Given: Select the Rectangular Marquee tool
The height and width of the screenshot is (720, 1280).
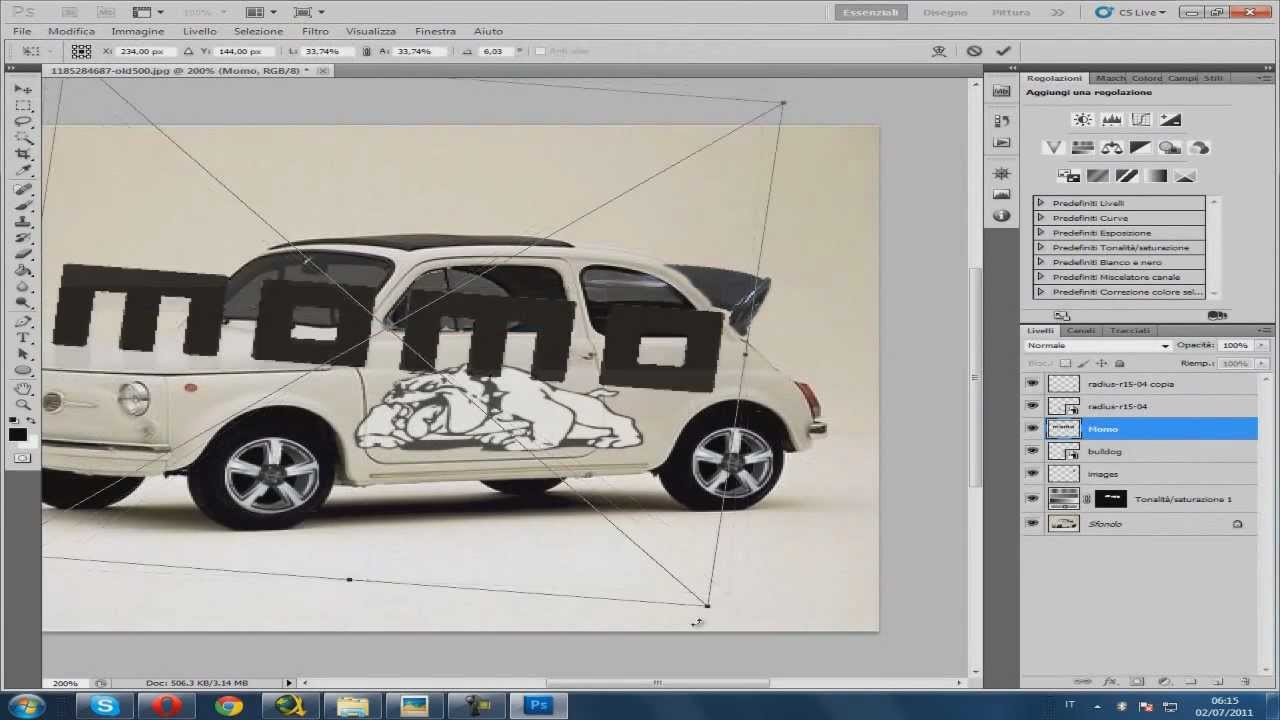Looking at the screenshot, I should tap(22, 106).
